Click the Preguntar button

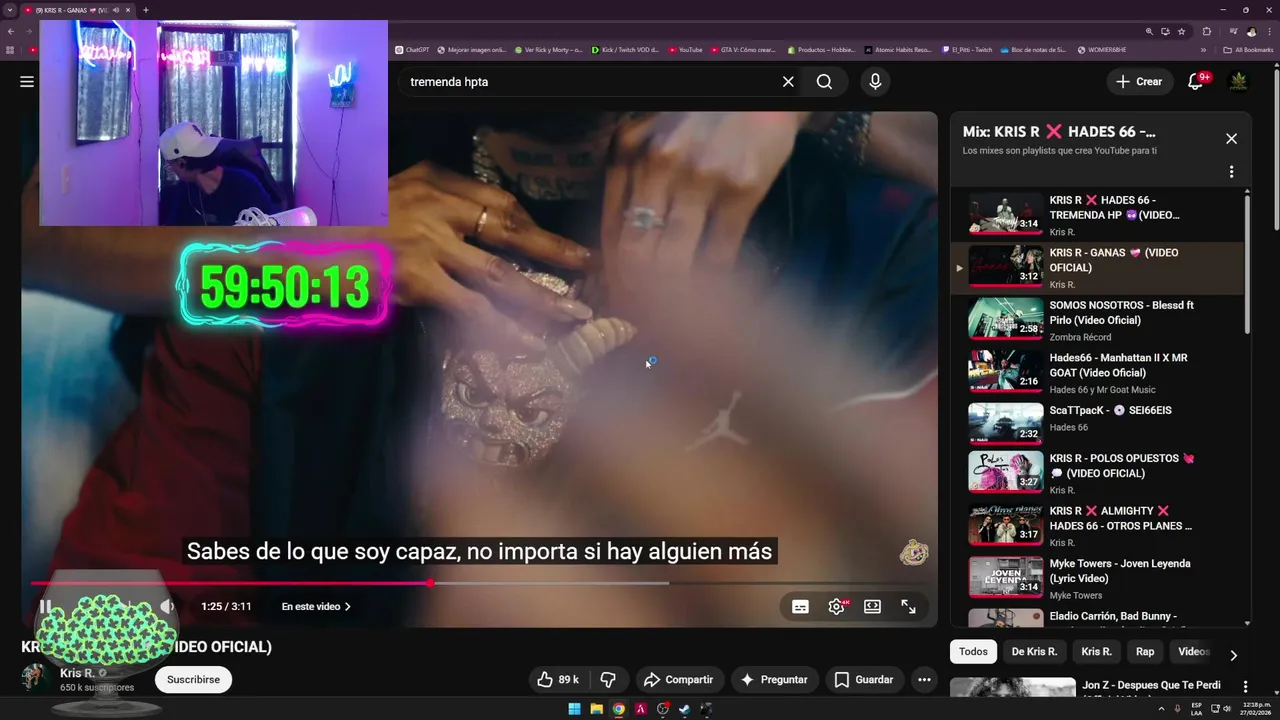(774, 680)
